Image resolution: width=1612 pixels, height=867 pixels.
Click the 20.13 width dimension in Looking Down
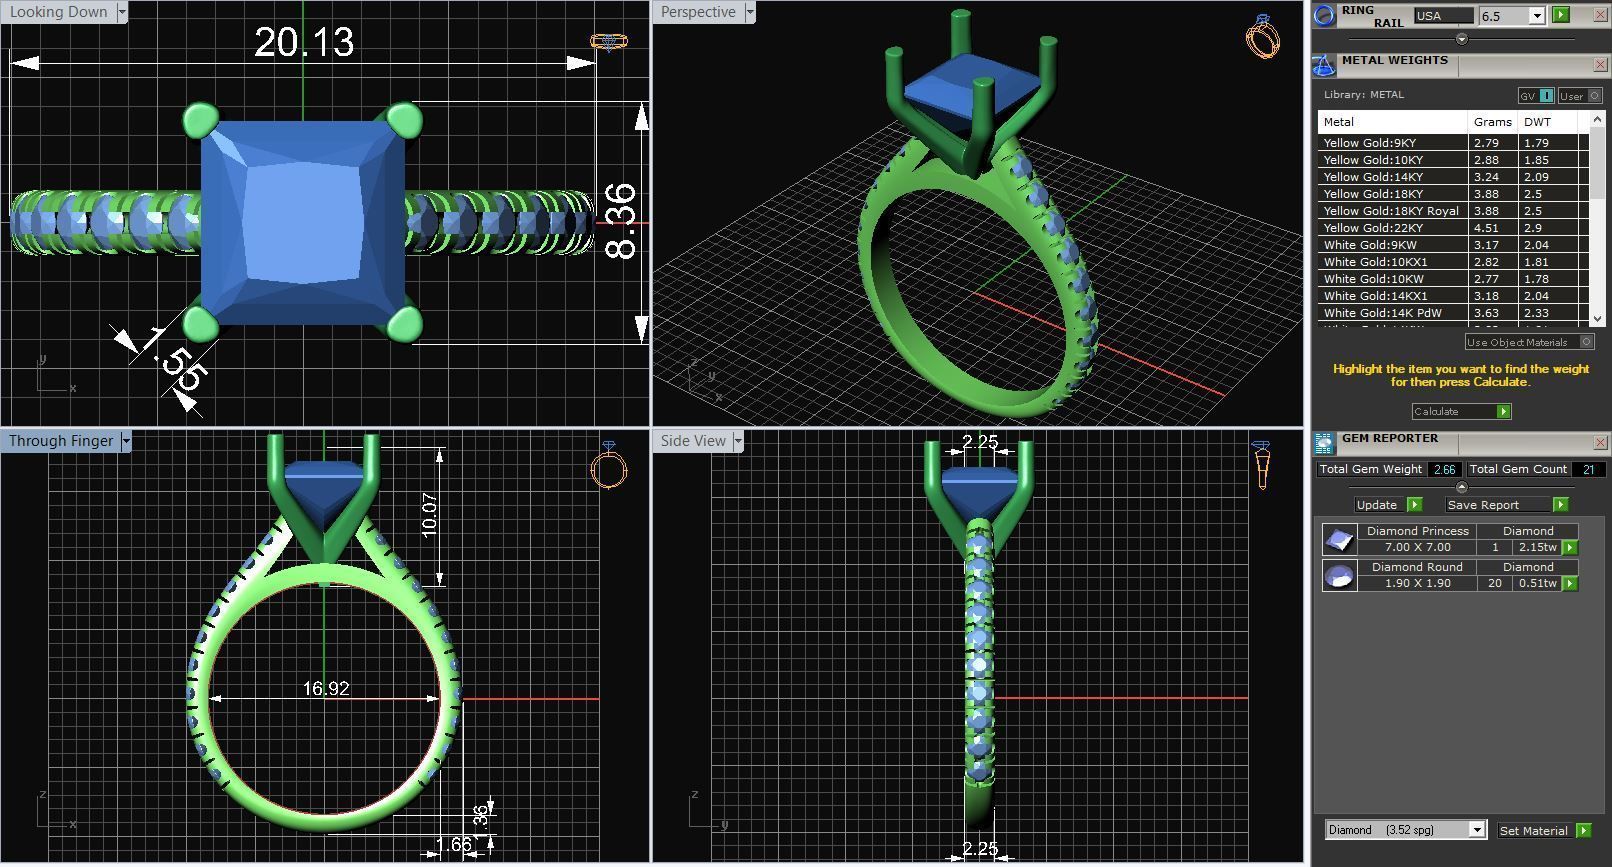point(304,42)
